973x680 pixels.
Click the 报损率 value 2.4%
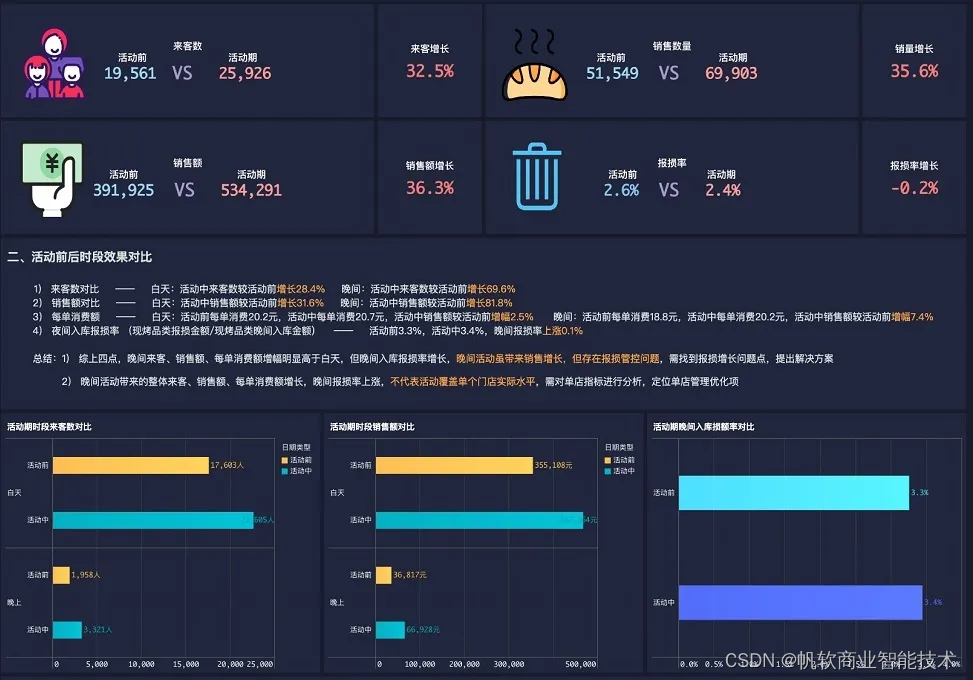point(723,190)
